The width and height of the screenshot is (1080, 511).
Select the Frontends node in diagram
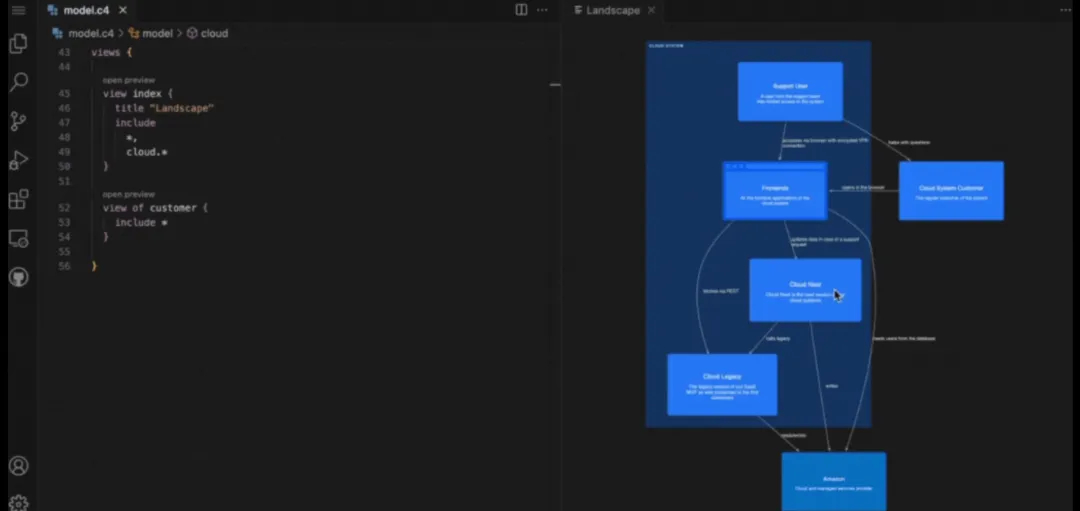(775, 191)
